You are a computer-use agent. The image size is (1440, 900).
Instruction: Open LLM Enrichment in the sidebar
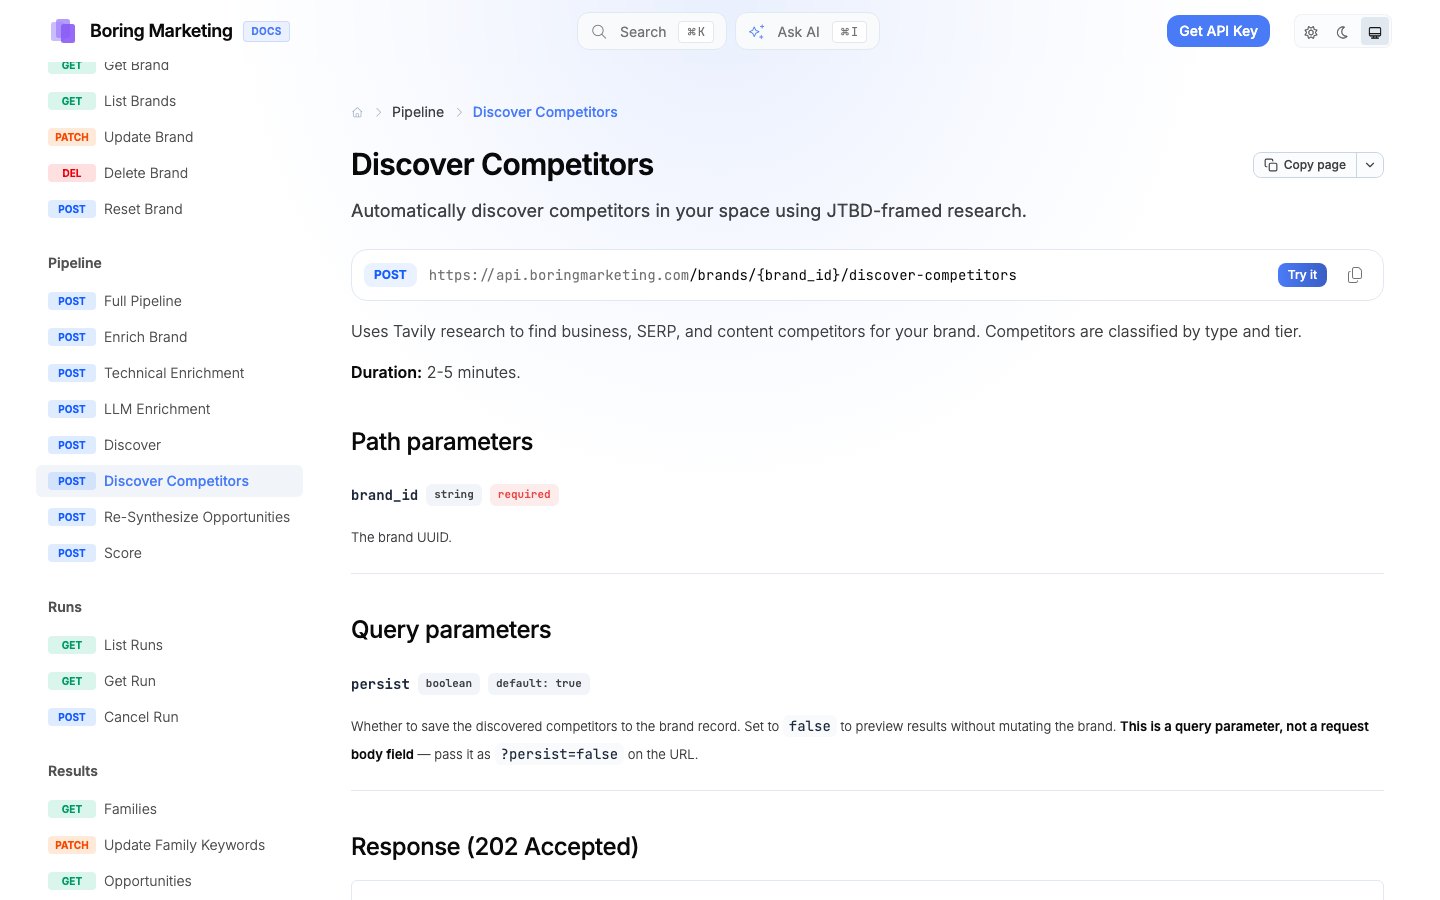pyautogui.click(x=170, y=409)
